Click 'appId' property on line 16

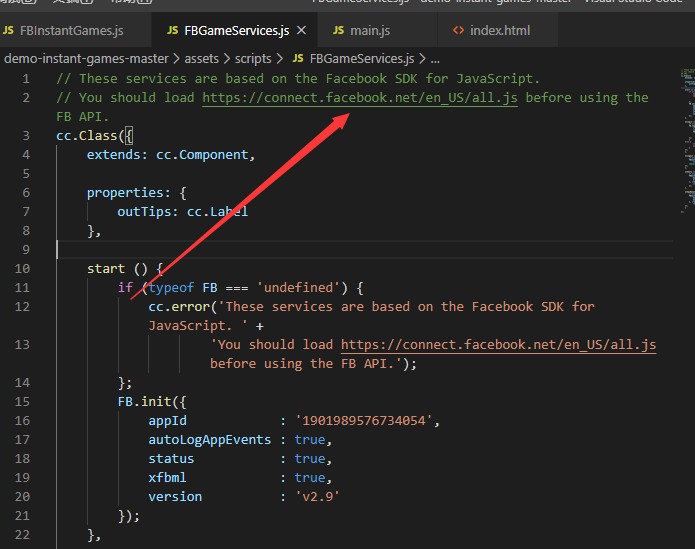coord(168,421)
